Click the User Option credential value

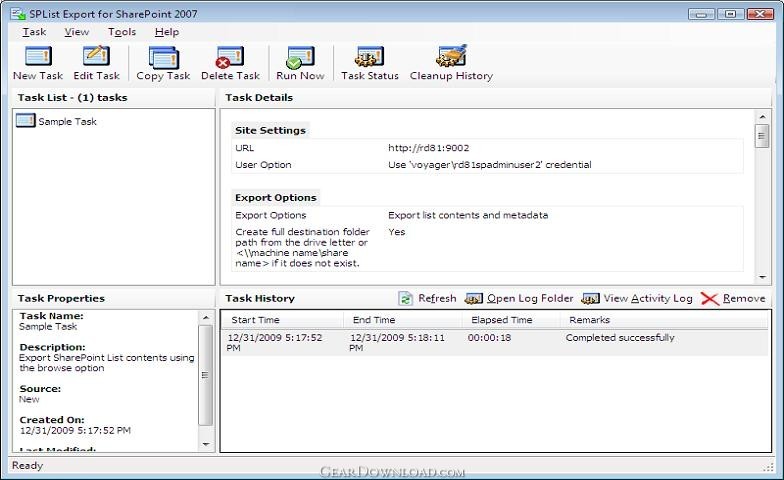pyautogui.click(x=490, y=165)
